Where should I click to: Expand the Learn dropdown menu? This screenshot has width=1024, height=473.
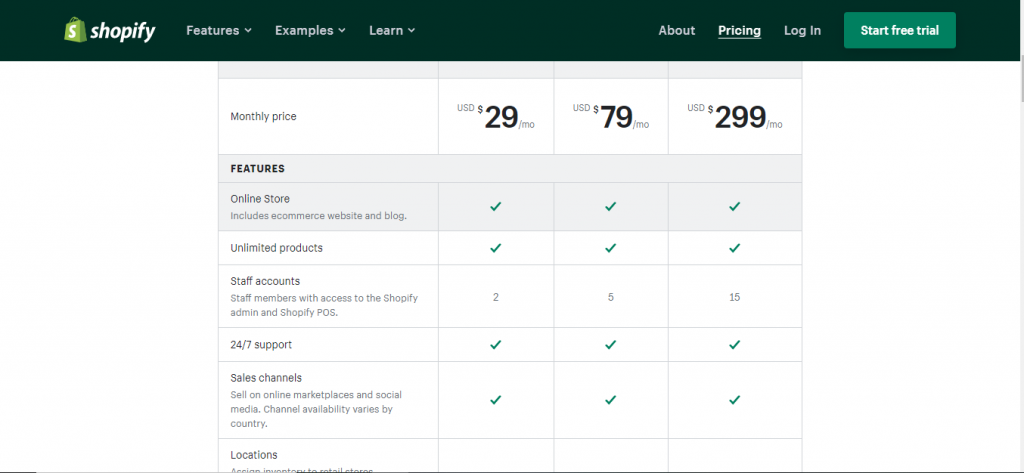(392, 31)
